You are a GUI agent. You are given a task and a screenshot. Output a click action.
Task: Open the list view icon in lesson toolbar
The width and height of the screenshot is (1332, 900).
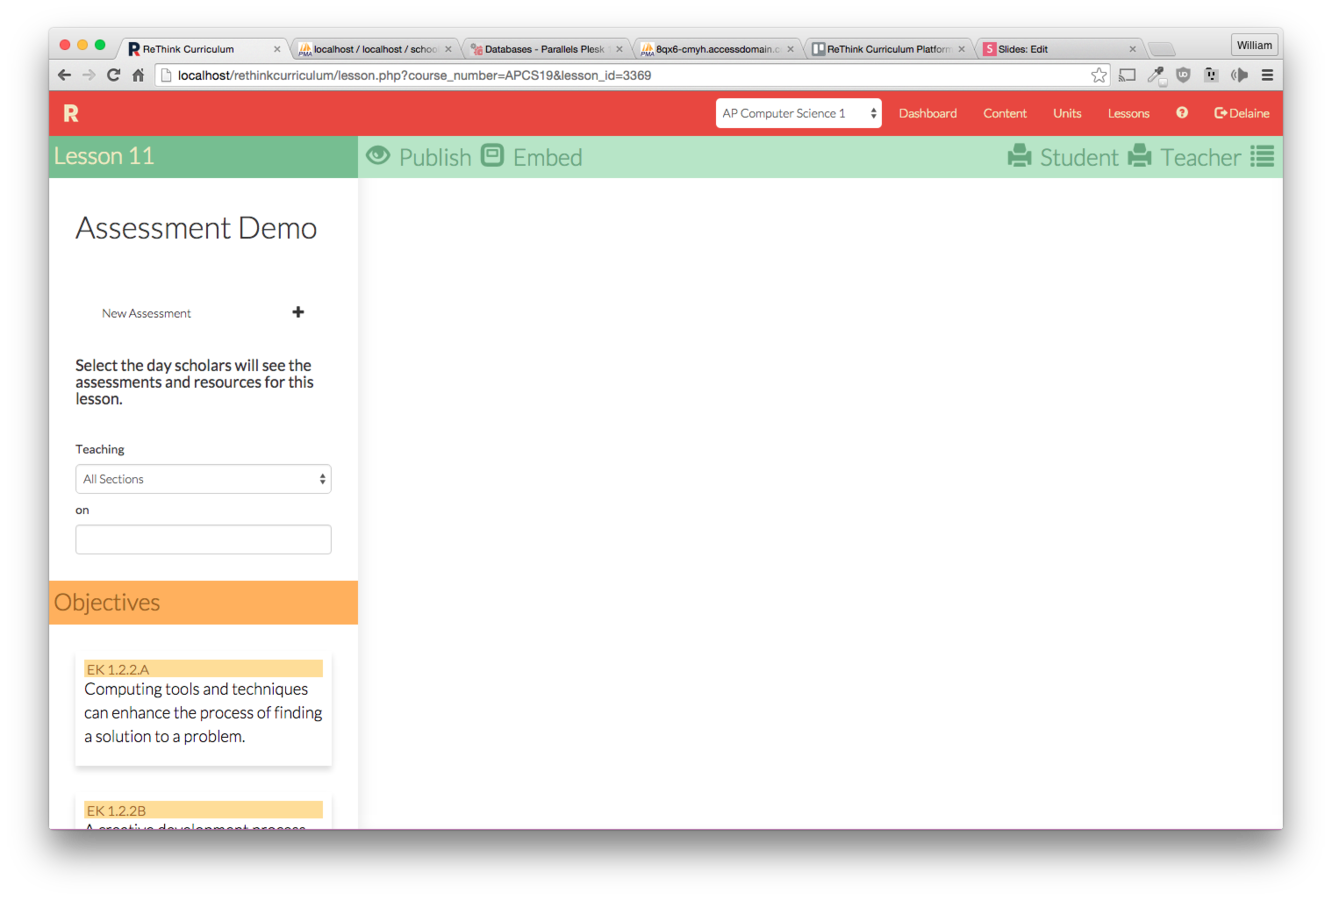pos(1263,156)
